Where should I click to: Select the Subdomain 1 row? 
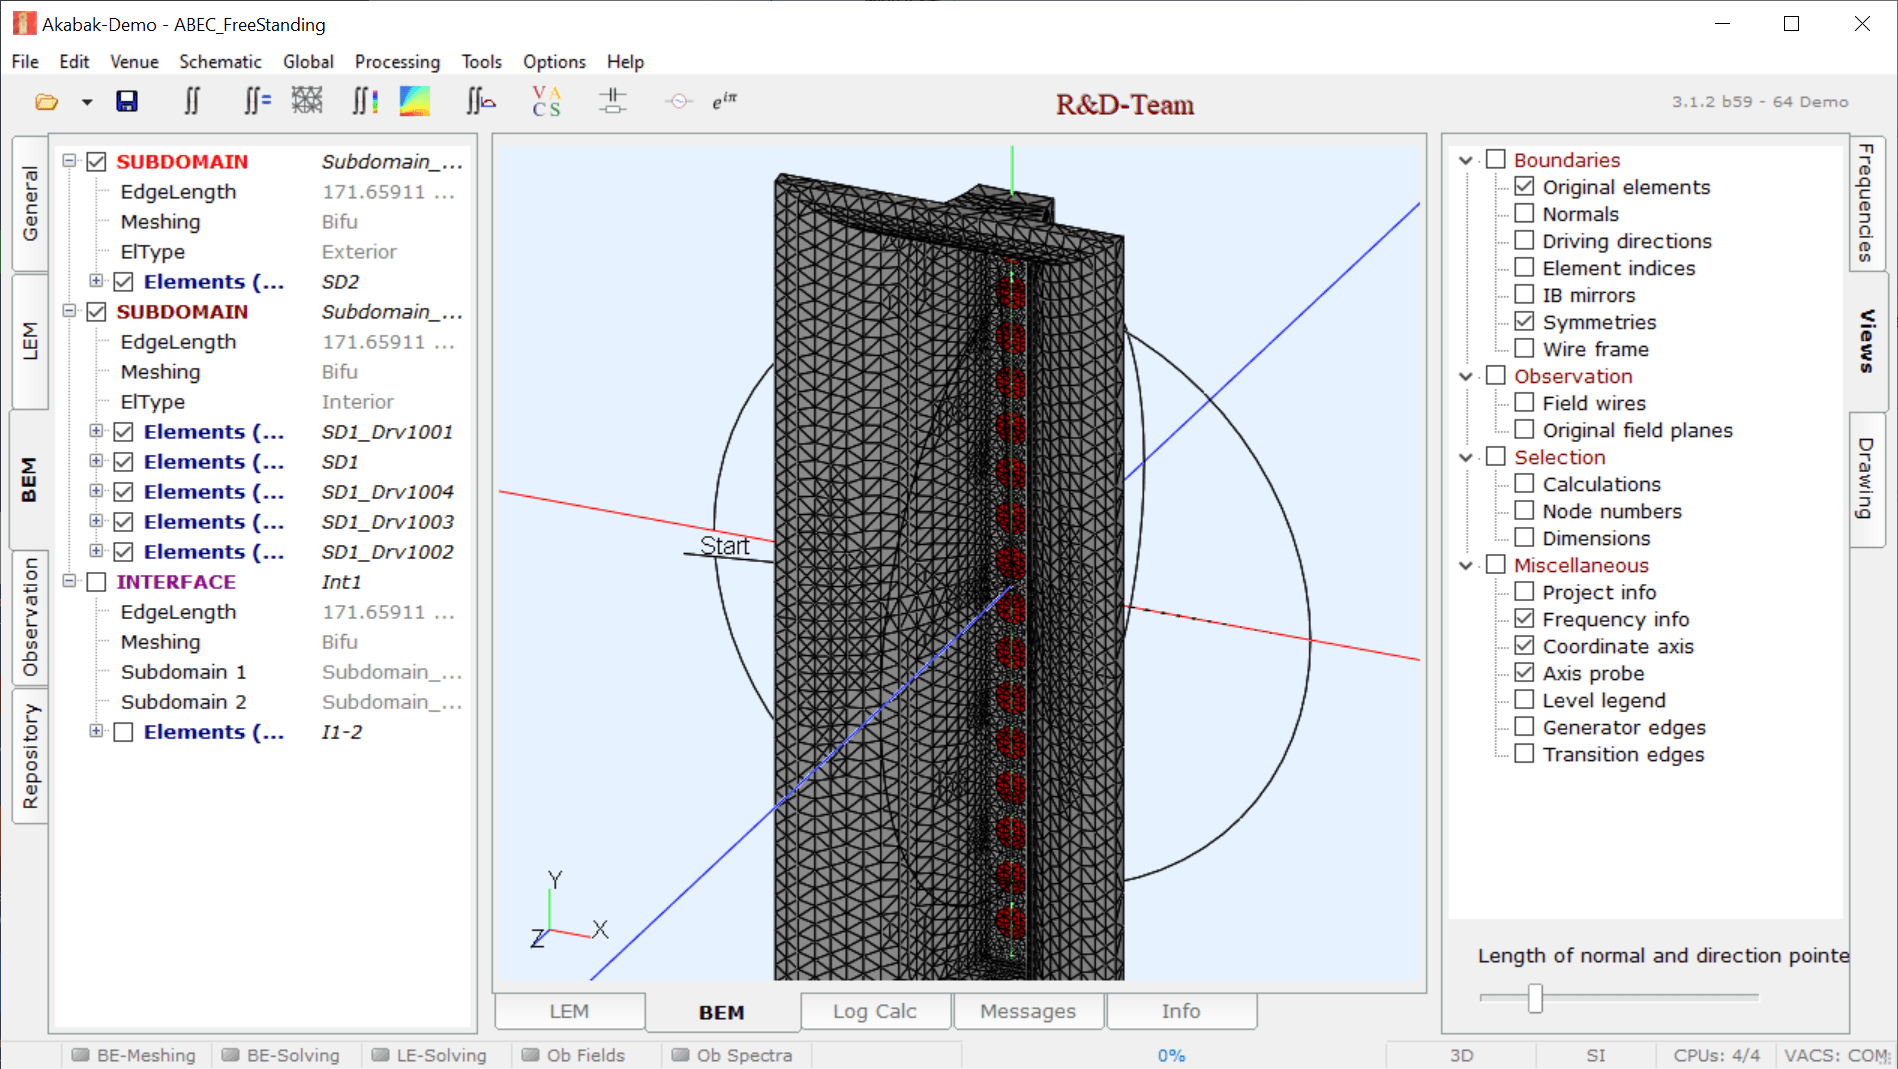pos(262,672)
